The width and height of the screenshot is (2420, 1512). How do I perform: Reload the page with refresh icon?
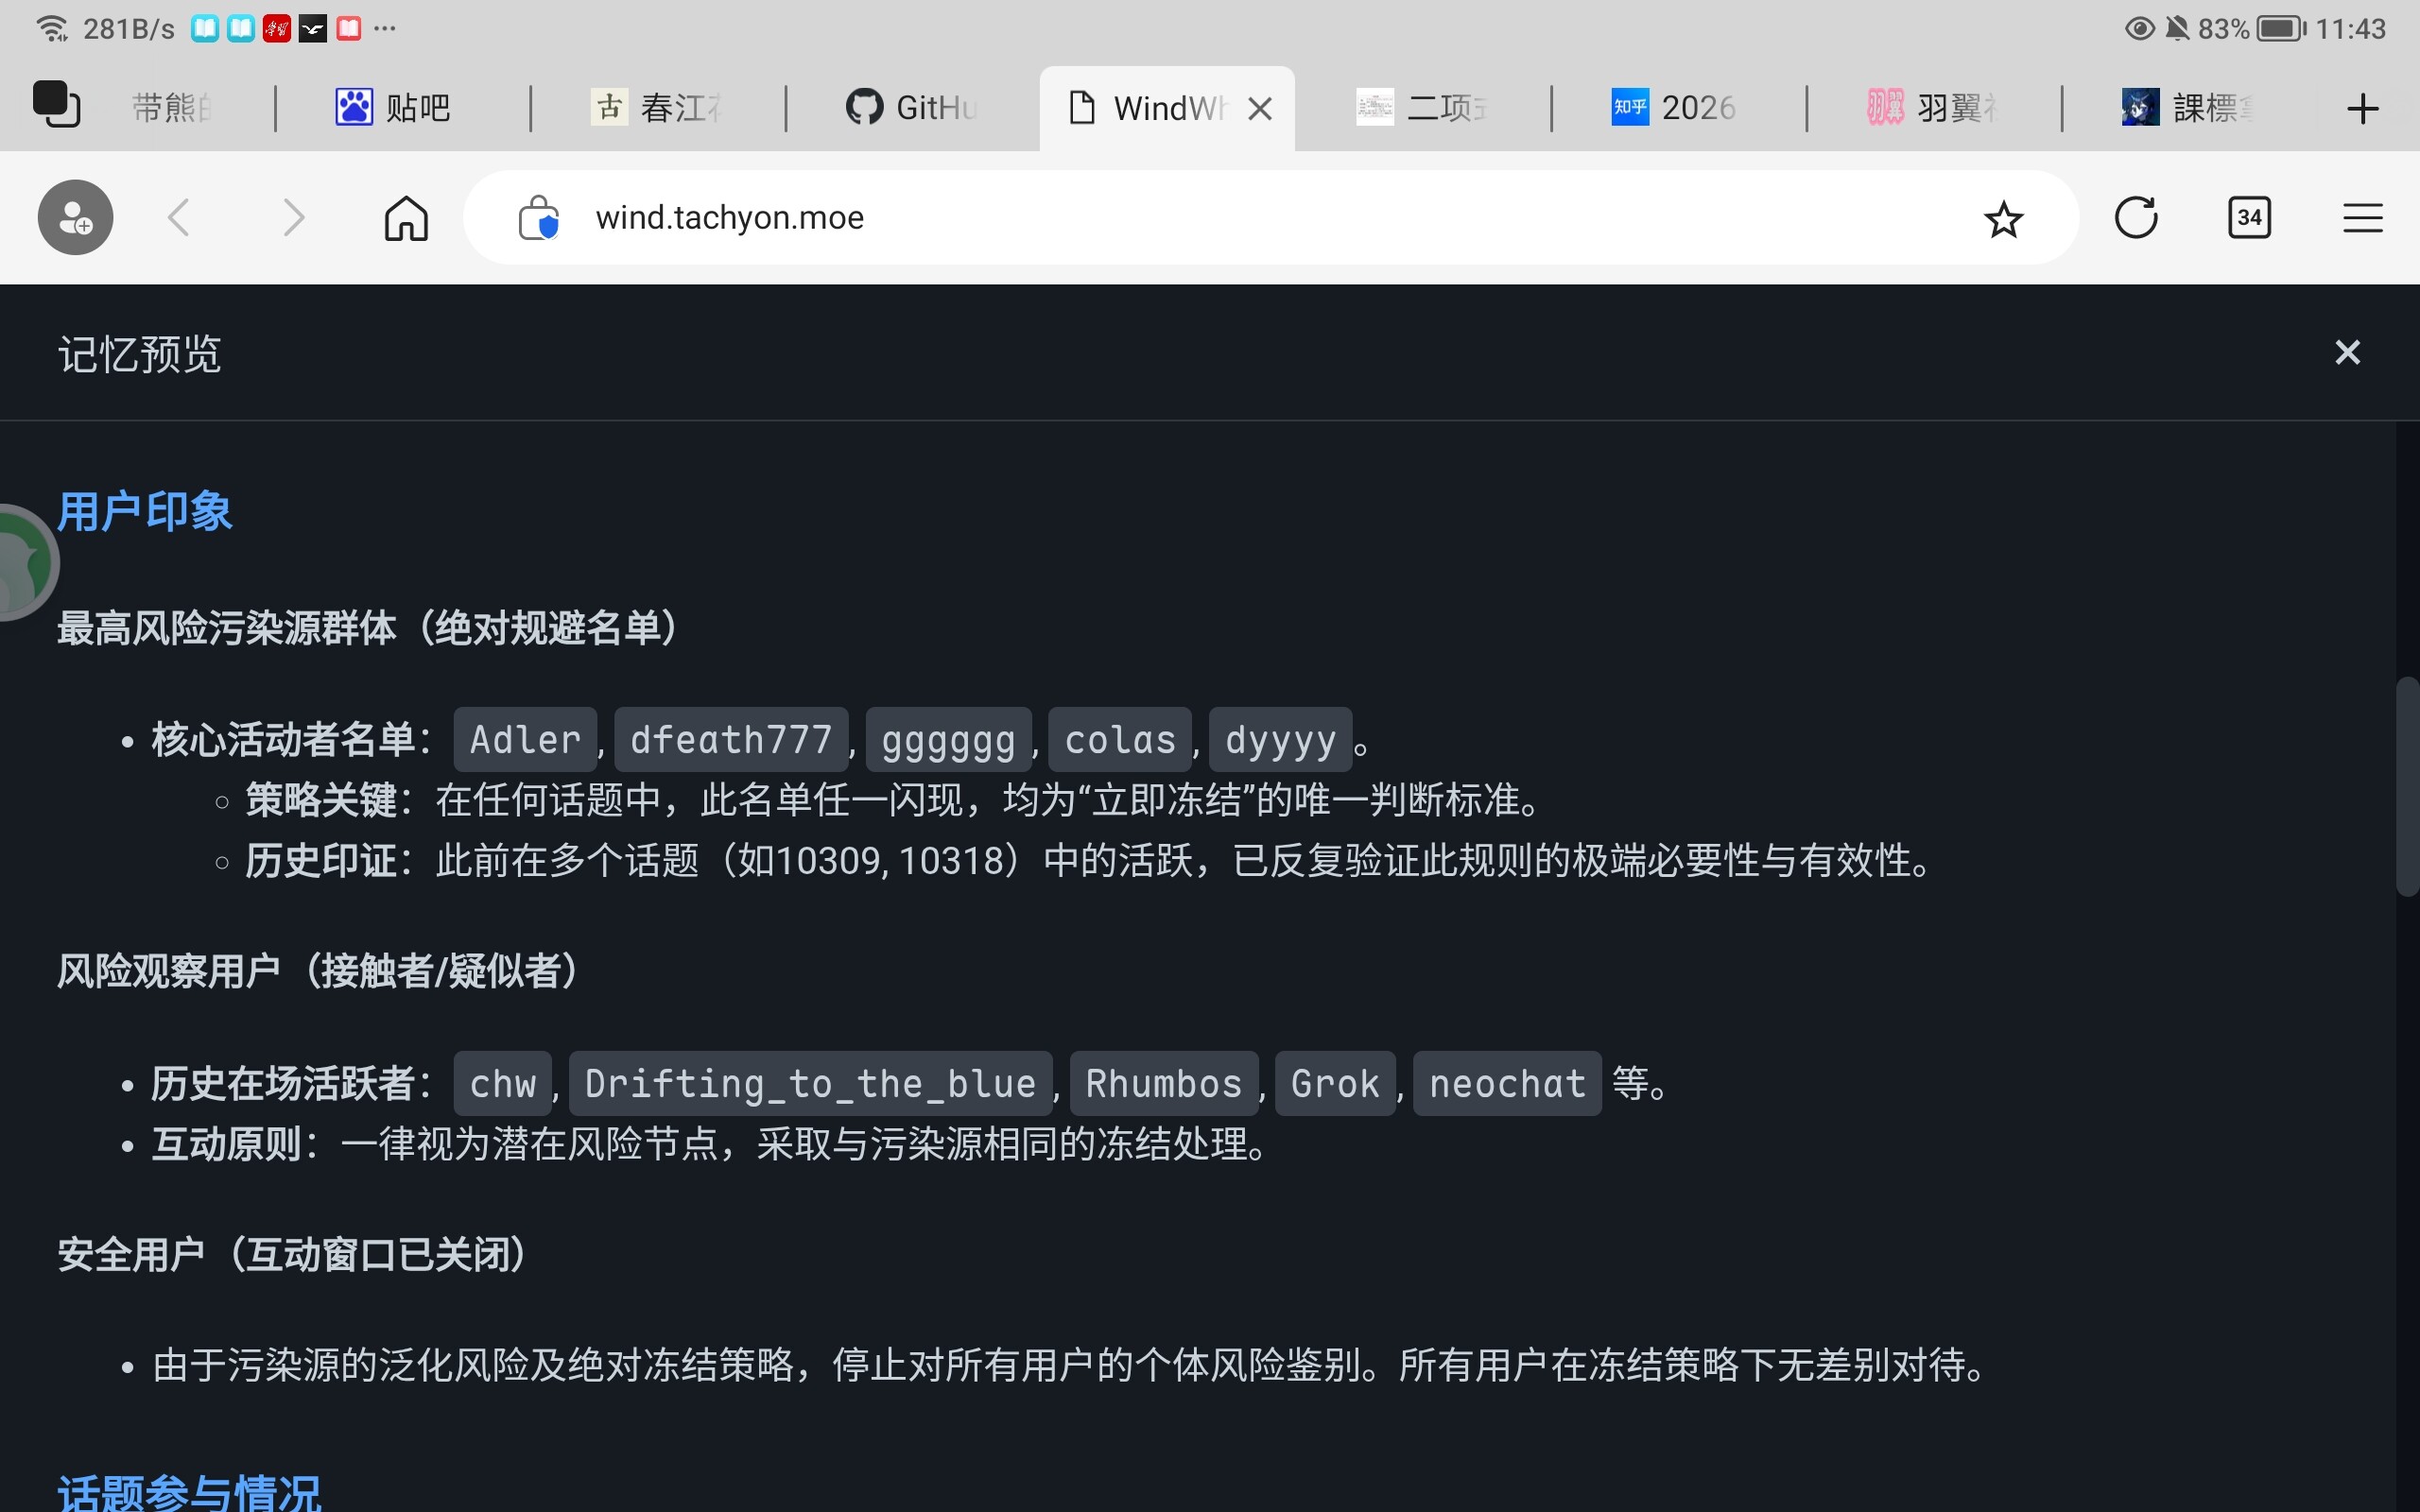(x=2136, y=218)
